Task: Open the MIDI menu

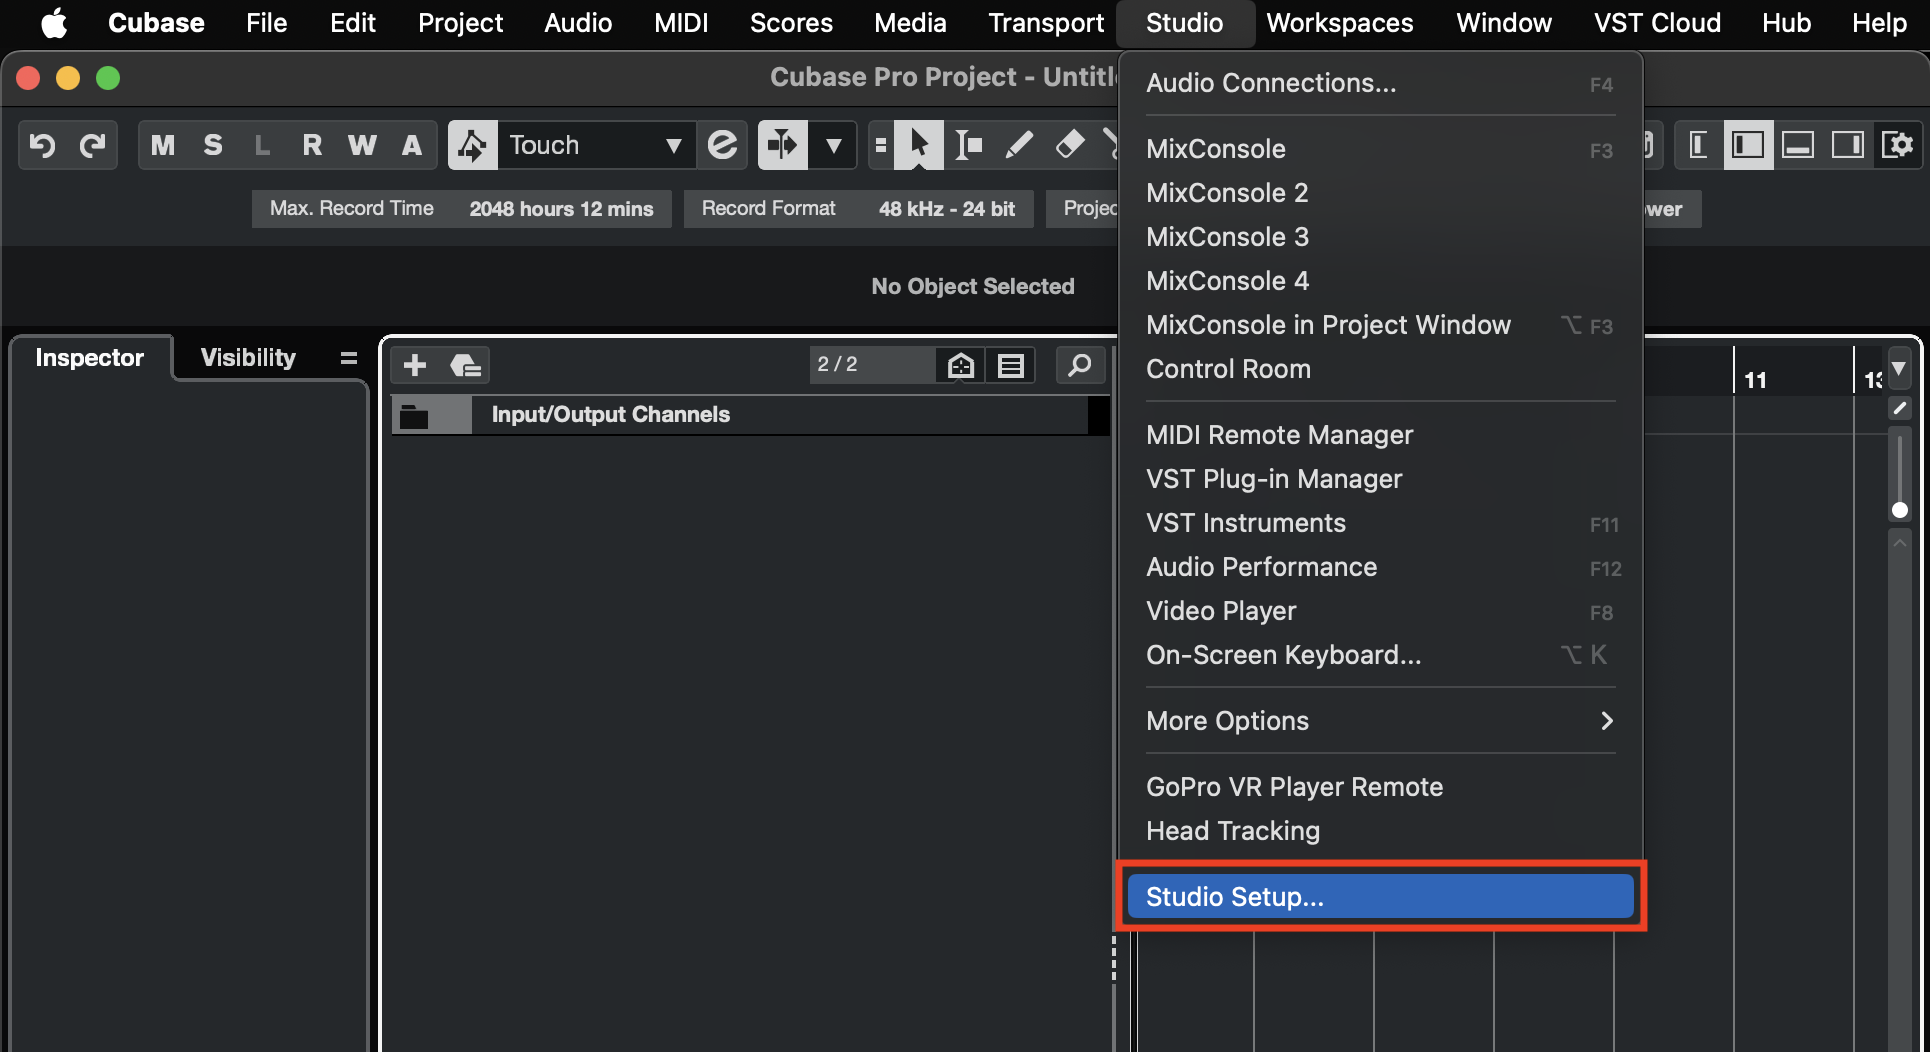Action: [x=681, y=23]
